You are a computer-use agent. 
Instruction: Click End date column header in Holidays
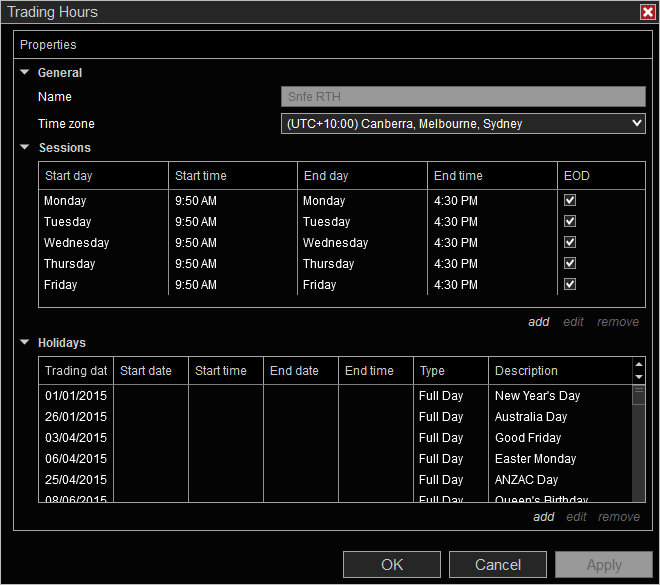[301, 370]
